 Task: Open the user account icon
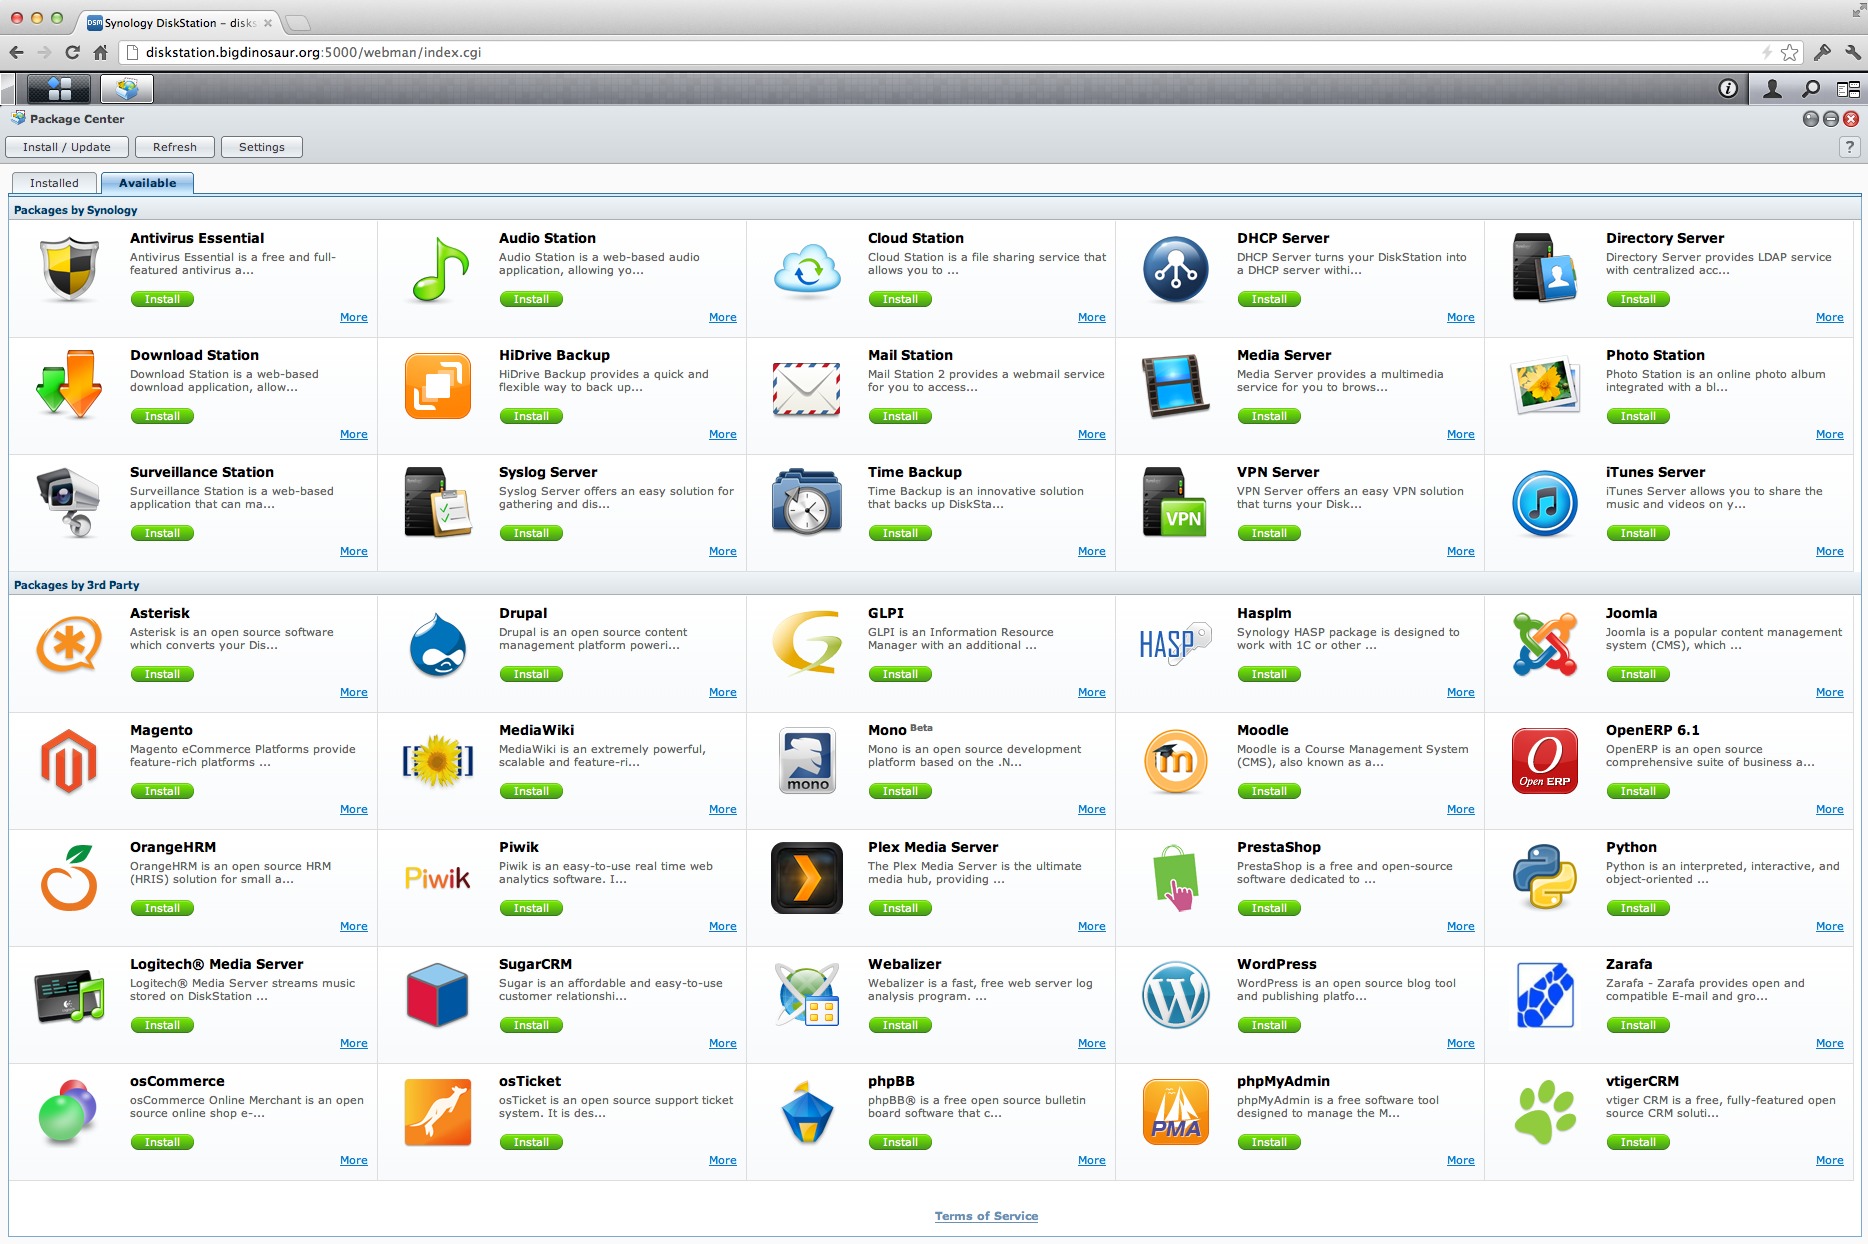[1772, 89]
